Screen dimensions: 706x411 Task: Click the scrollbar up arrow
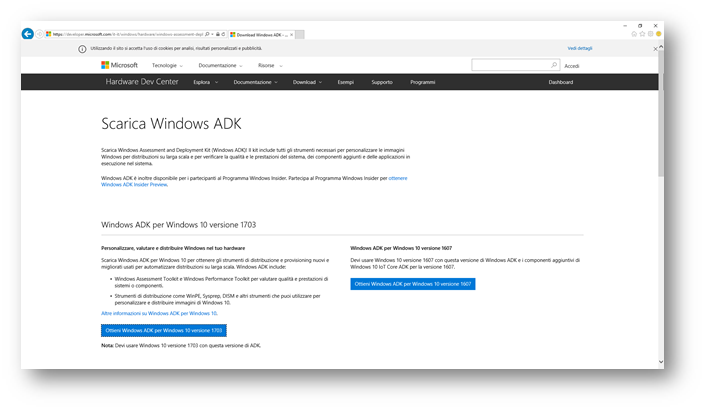pyautogui.click(x=661, y=46)
